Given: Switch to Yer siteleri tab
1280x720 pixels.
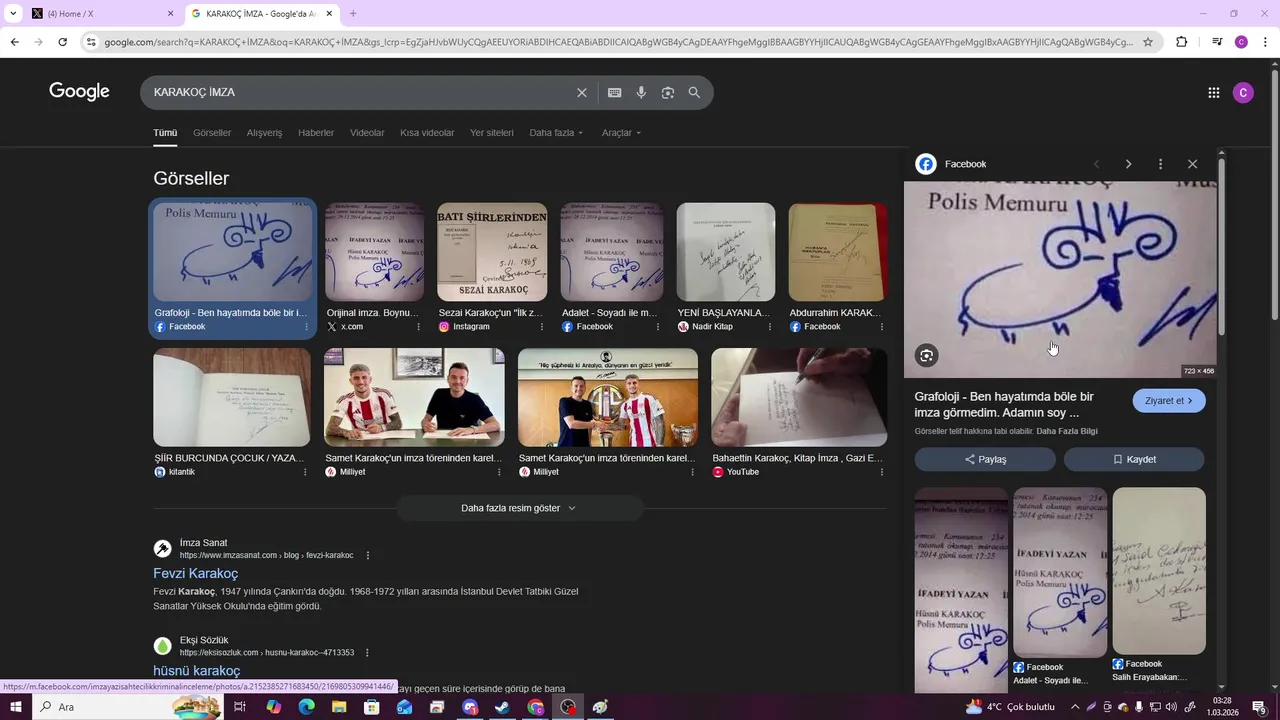Looking at the screenshot, I should pyautogui.click(x=492, y=133).
